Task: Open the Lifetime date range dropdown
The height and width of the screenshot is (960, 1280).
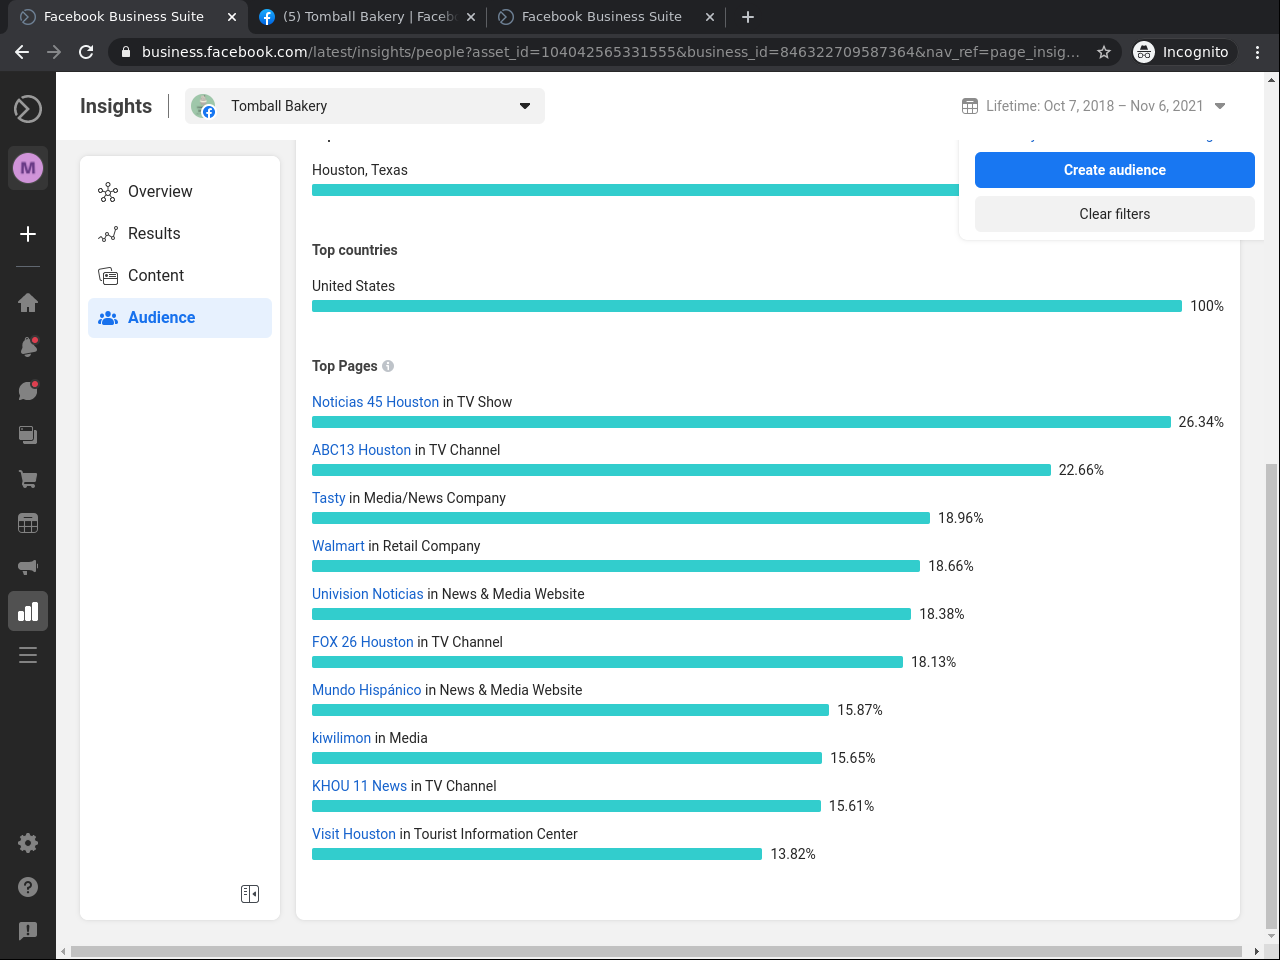Action: pyautogui.click(x=1094, y=106)
